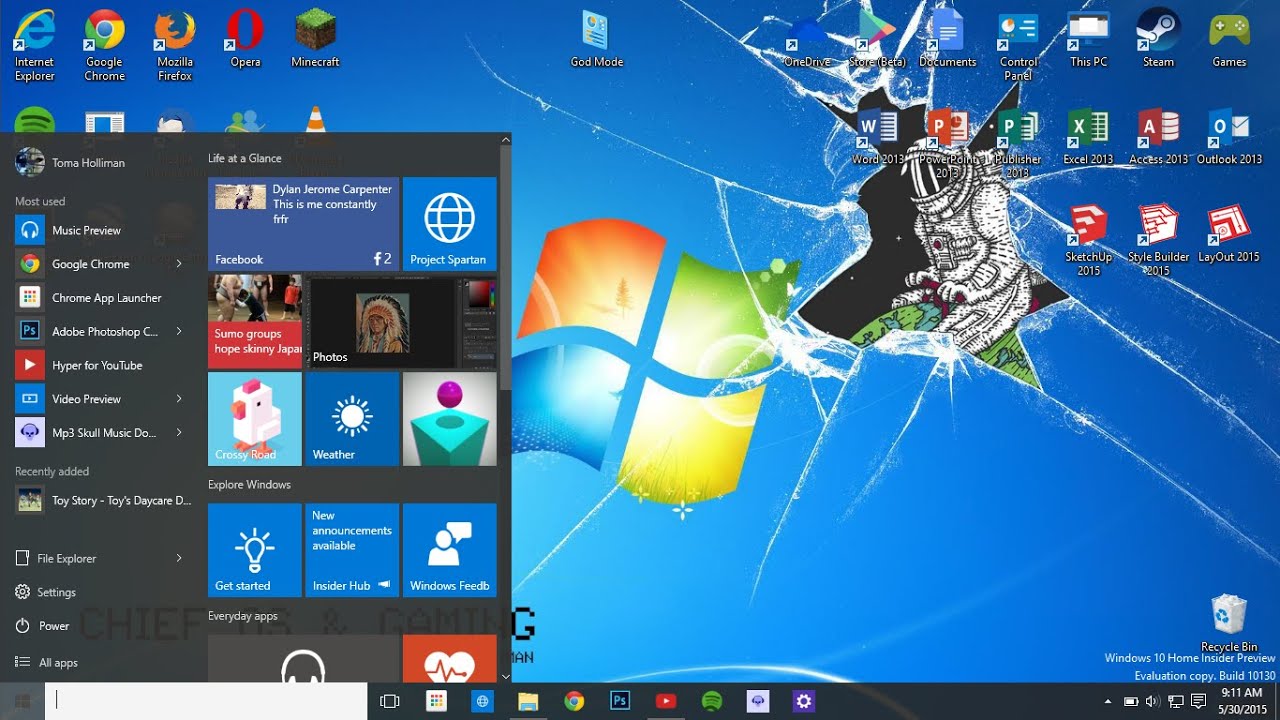
Task: Expand File Explorer submenu chevron
Action: [x=179, y=558]
